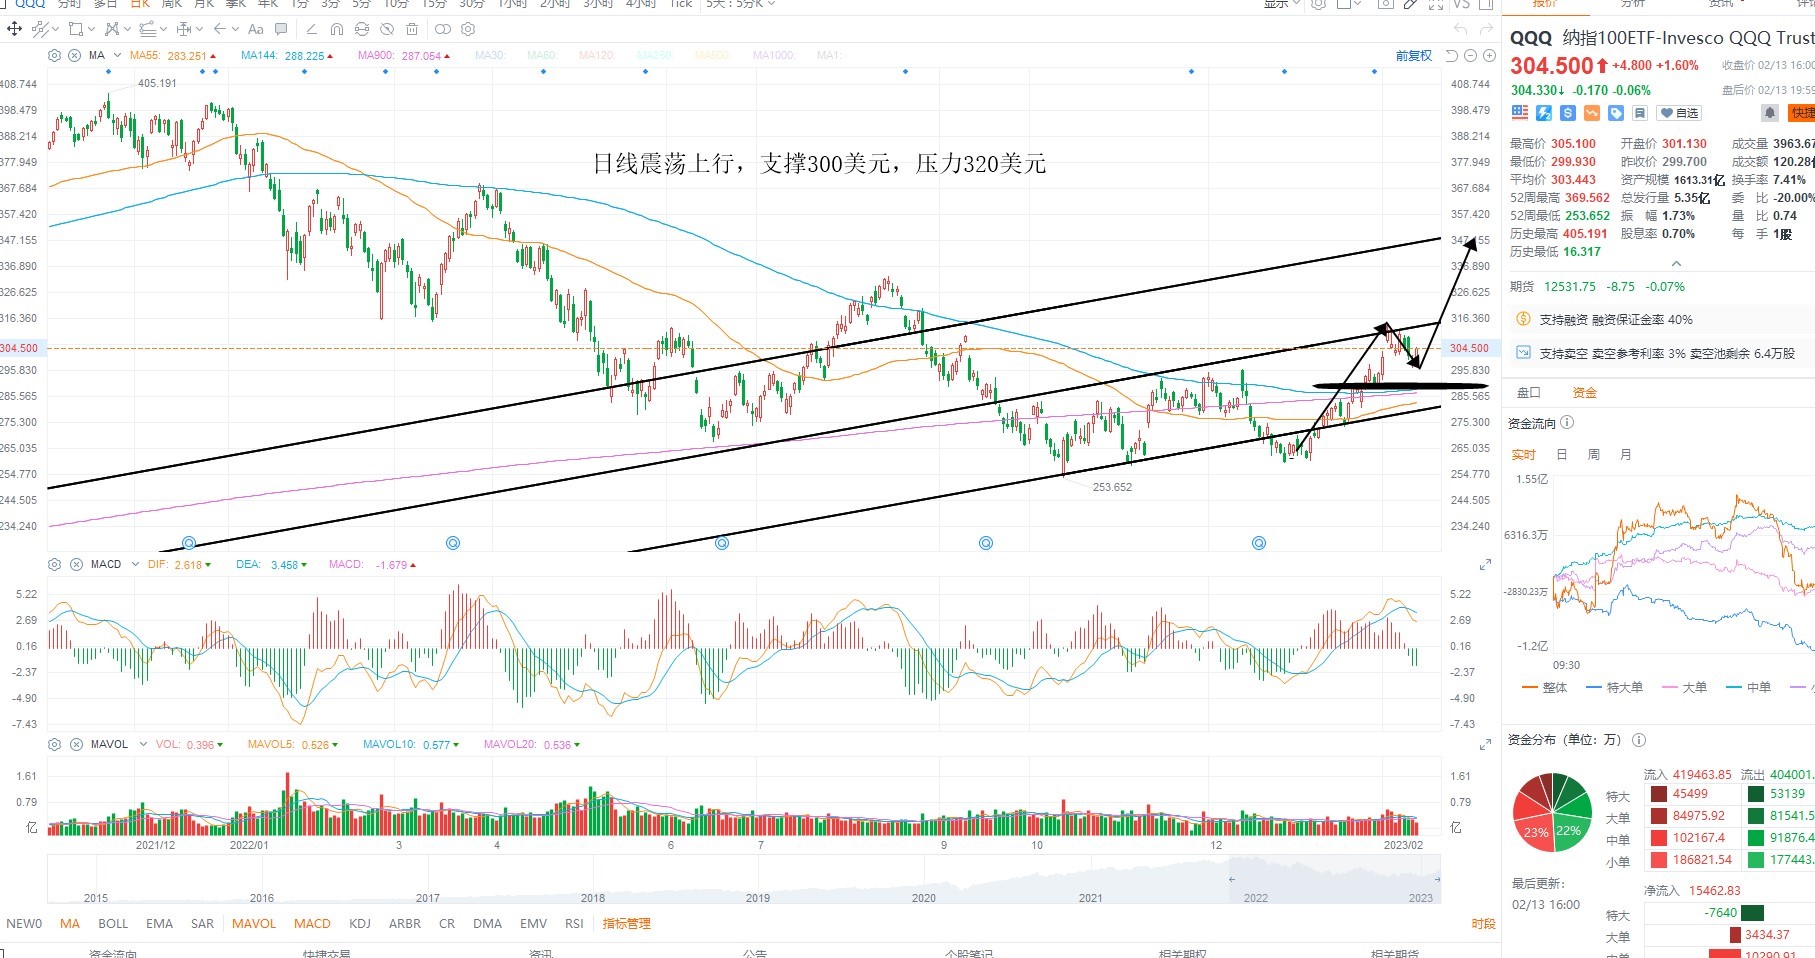Expand the MACD panel to full size
1815x958 pixels.
[1485, 565]
